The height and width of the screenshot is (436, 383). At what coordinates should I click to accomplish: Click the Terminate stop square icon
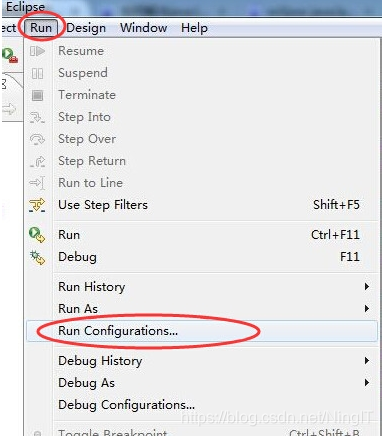37,95
